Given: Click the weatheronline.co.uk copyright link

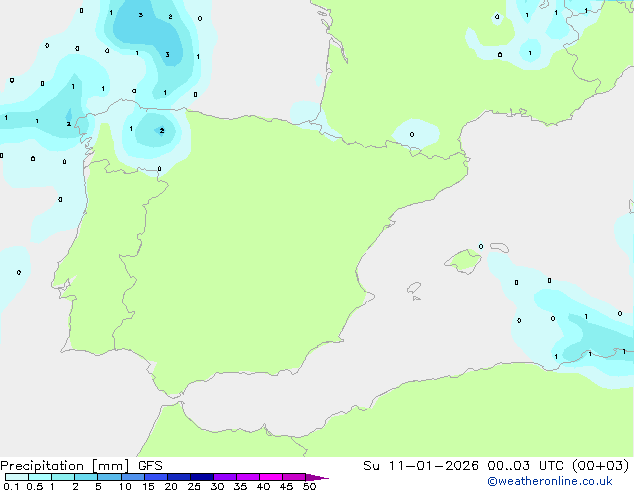Looking at the screenshot, I should click(550, 481).
